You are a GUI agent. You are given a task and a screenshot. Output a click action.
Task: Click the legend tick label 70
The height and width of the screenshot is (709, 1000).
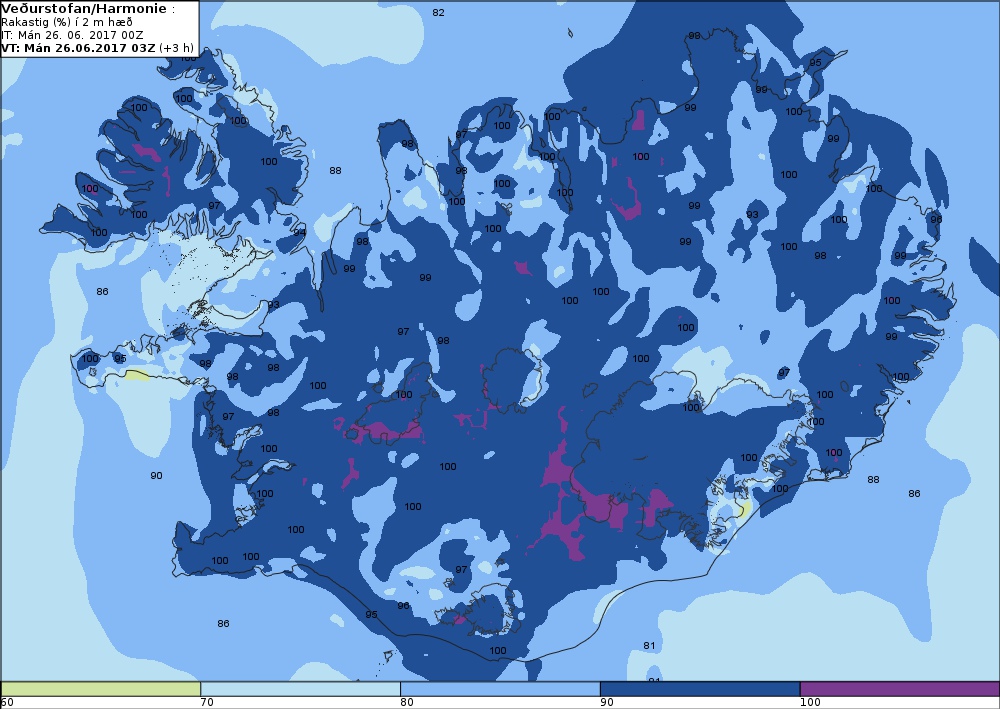(x=207, y=703)
